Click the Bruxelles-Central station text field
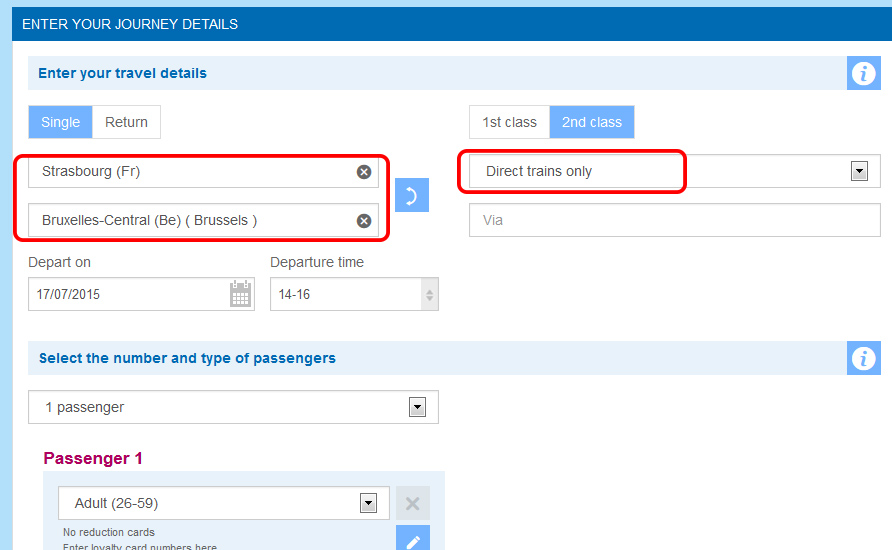 coord(203,220)
